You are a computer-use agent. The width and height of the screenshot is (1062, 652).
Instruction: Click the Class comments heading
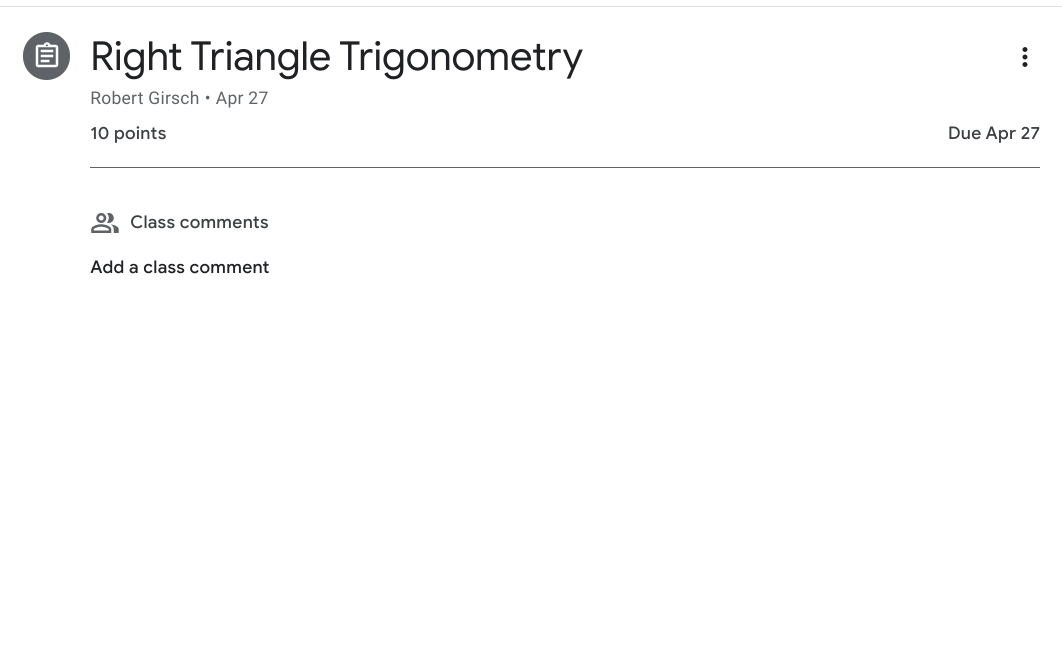point(199,222)
